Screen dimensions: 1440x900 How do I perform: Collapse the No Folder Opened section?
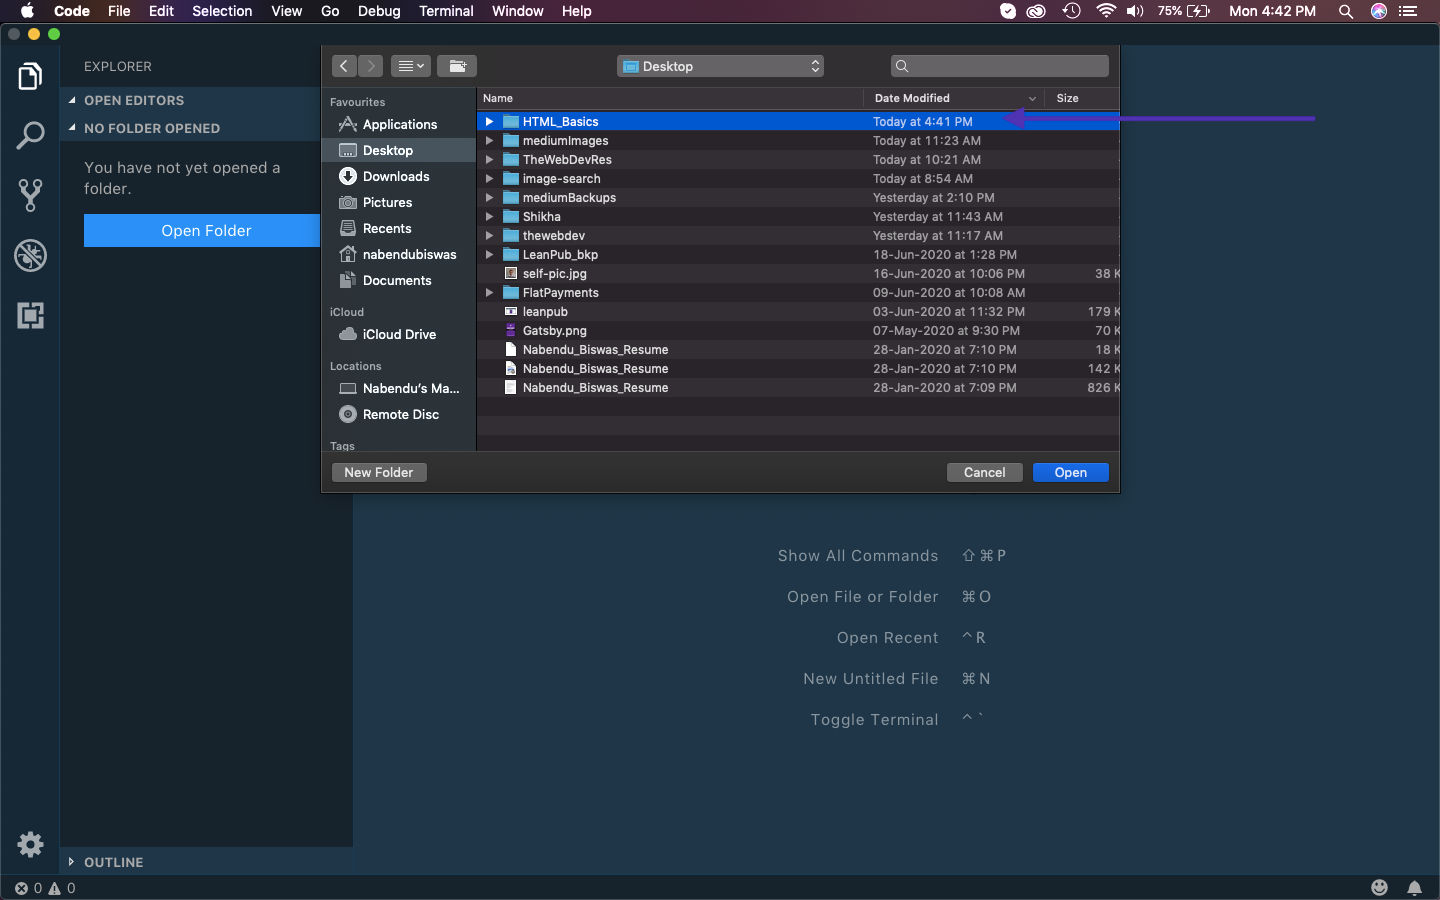click(190, 128)
